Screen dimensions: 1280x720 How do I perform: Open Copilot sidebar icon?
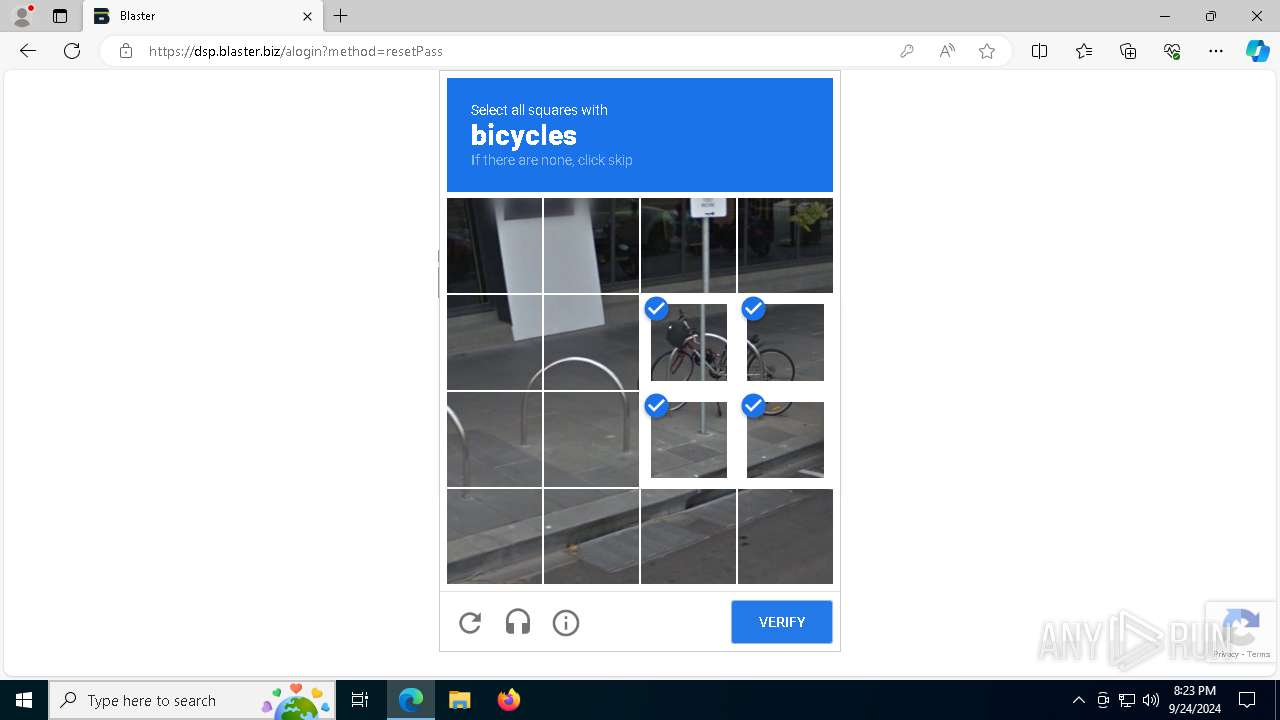pos(1257,51)
